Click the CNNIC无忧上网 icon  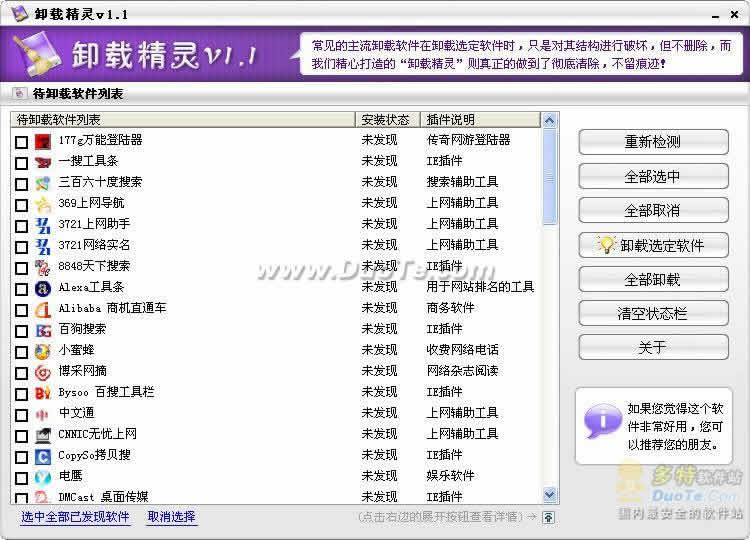(43, 436)
